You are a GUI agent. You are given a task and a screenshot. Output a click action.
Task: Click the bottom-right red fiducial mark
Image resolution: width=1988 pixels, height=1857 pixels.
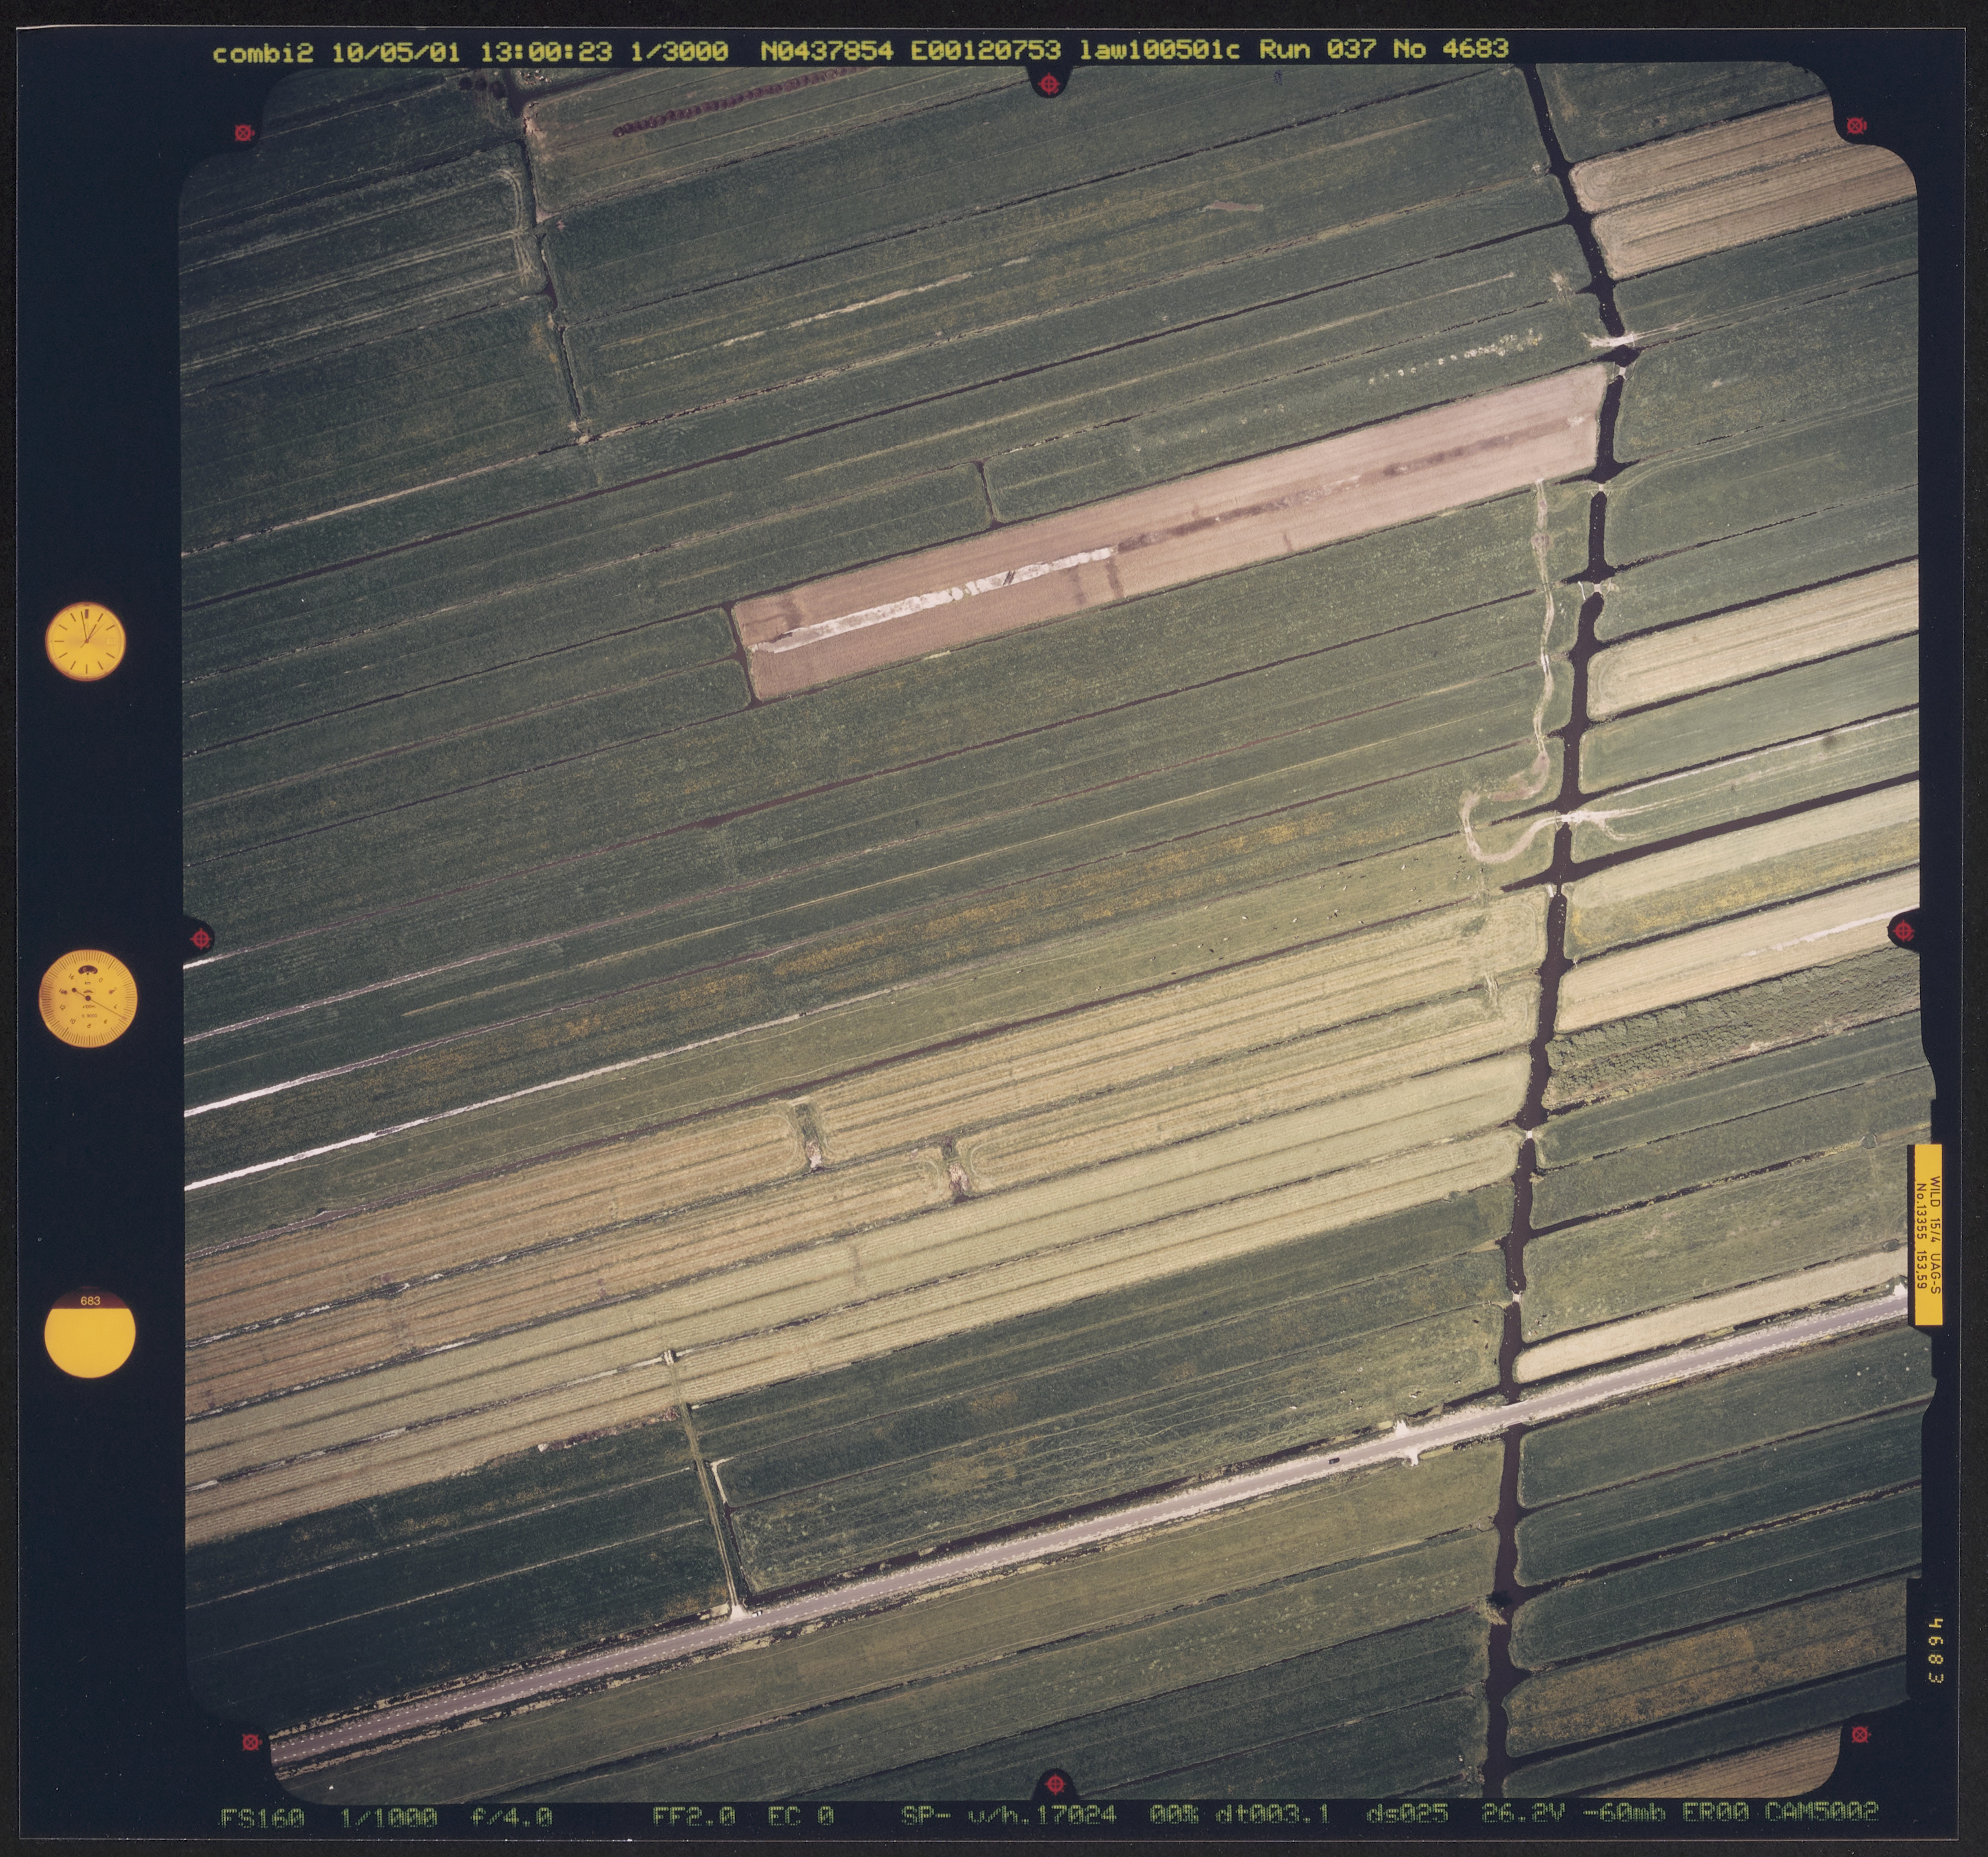[x=1860, y=1735]
